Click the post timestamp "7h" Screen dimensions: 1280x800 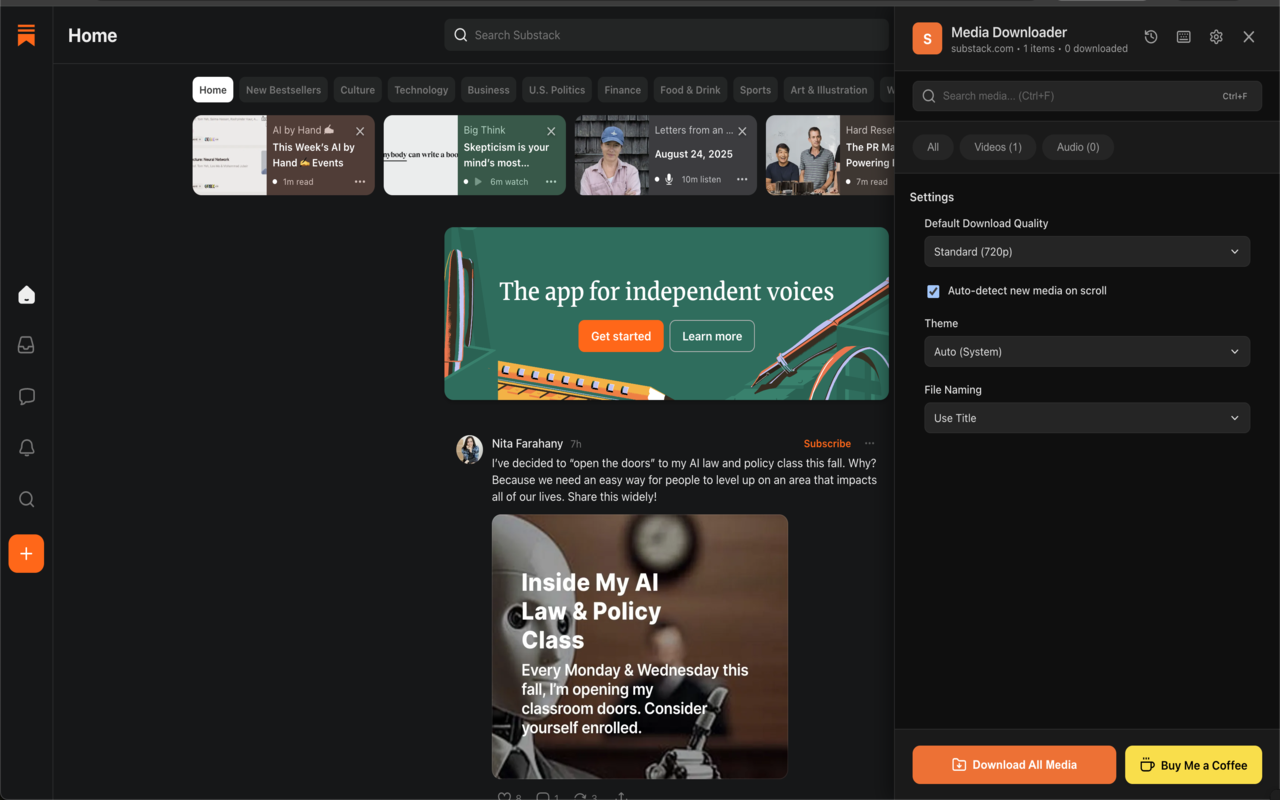tap(576, 444)
